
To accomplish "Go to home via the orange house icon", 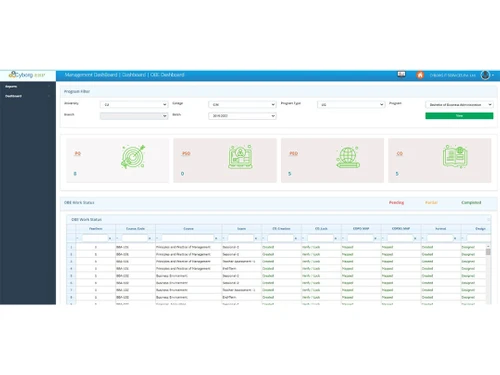I will click(x=420, y=75).
